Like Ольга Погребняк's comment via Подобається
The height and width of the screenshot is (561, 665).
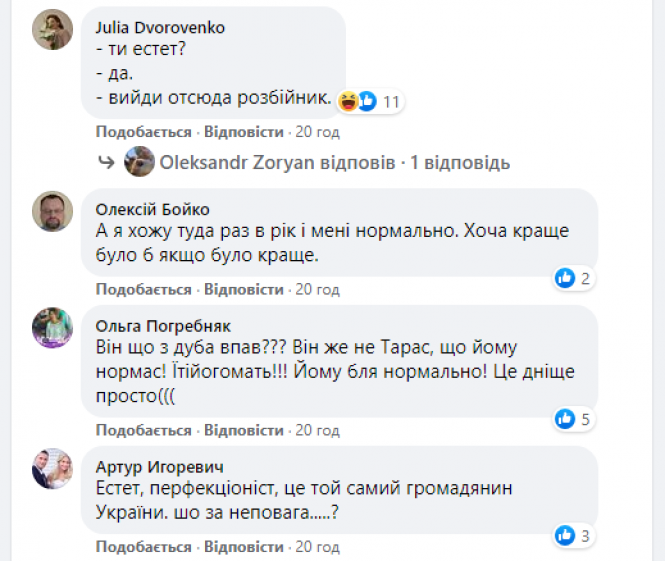(143, 430)
